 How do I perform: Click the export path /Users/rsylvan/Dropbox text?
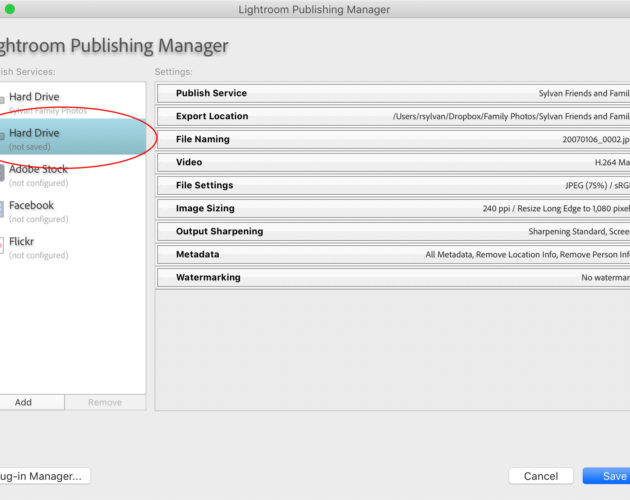(x=511, y=117)
